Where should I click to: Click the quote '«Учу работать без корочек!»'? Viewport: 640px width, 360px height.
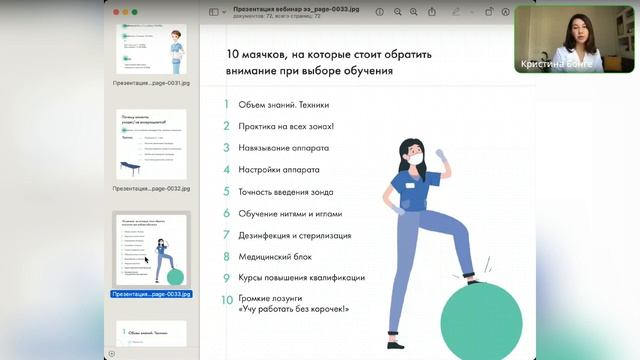click(294, 309)
